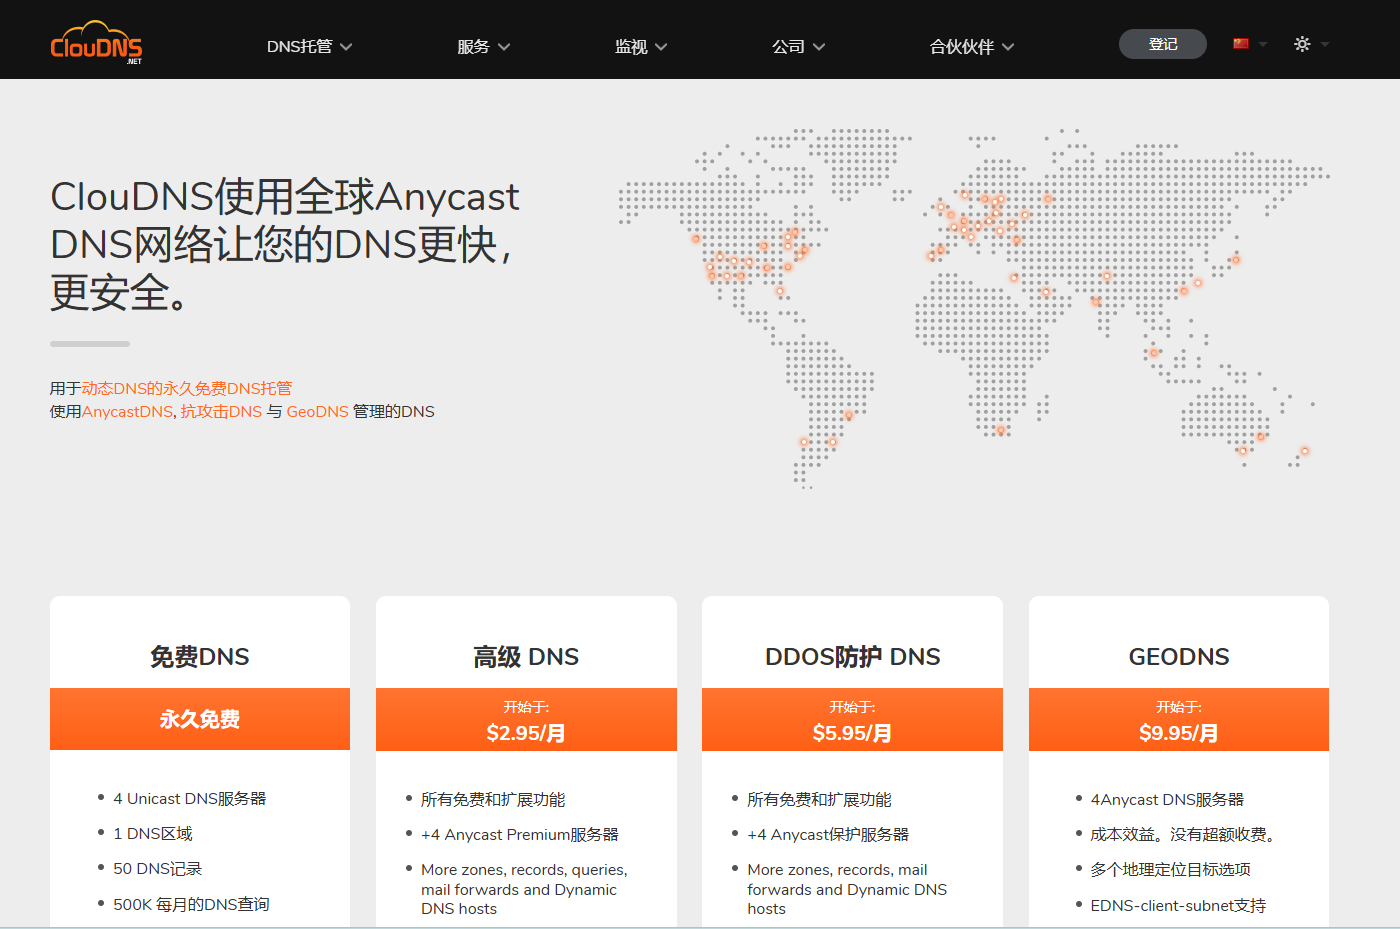1400x929 pixels.
Task: Open the theme dropdown arrow
Action: [1325, 44]
